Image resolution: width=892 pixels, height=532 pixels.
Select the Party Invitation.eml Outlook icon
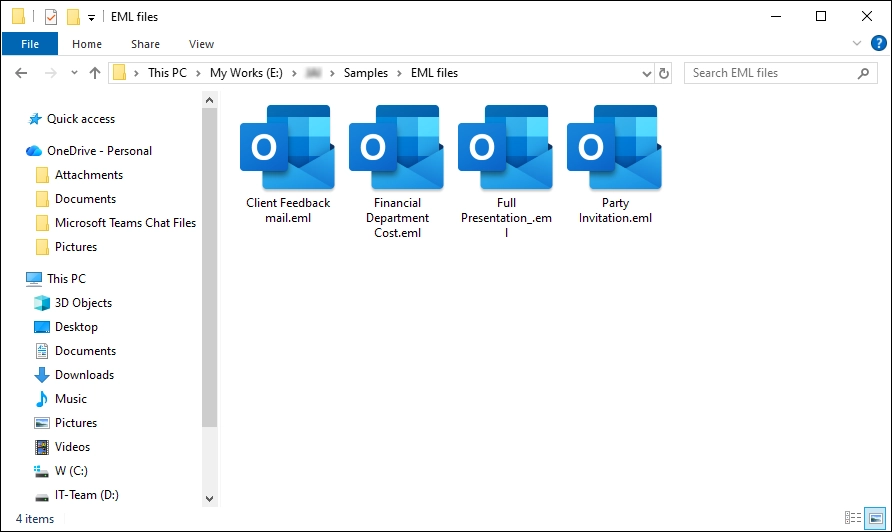click(x=615, y=147)
